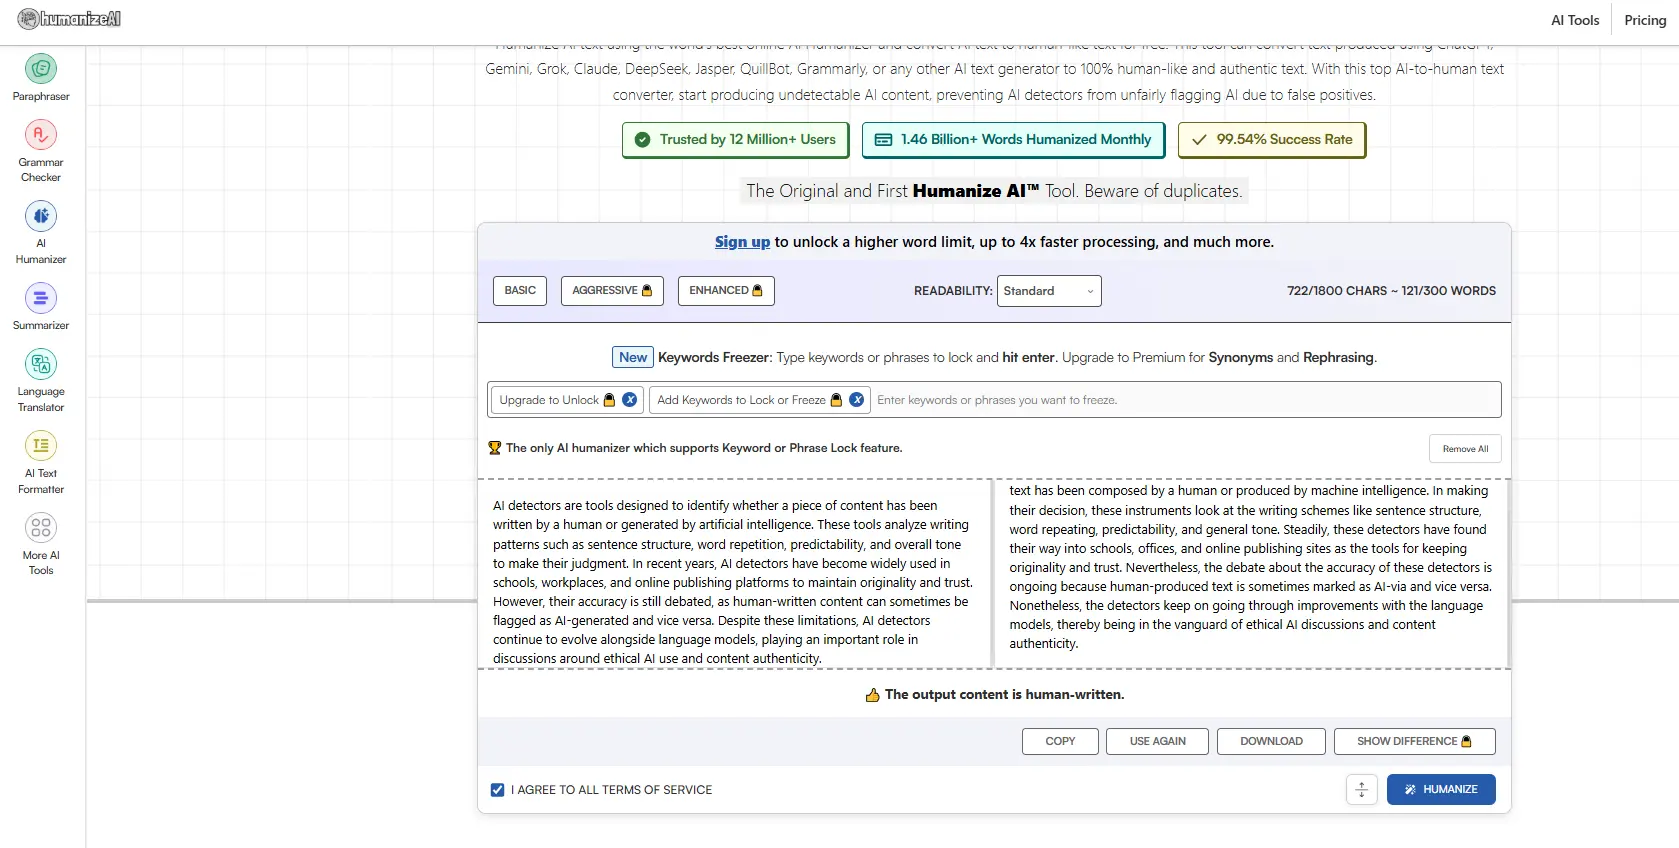The height and width of the screenshot is (848, 1679).
Task: Open the Readability Standard dropdown
Action: (1049, 291)
